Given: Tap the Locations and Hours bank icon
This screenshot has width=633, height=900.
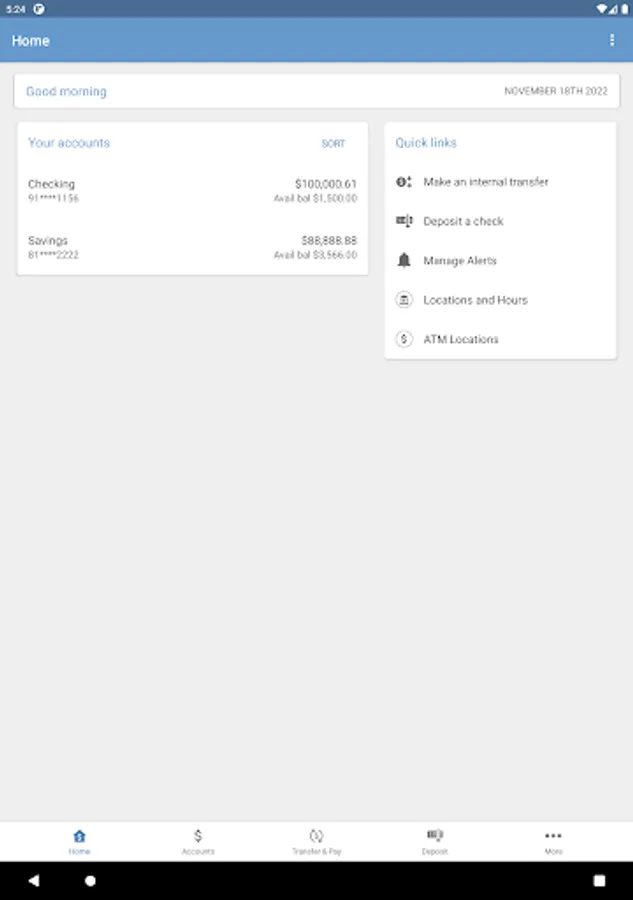Looking at the screenshot, I should (404, 300).
